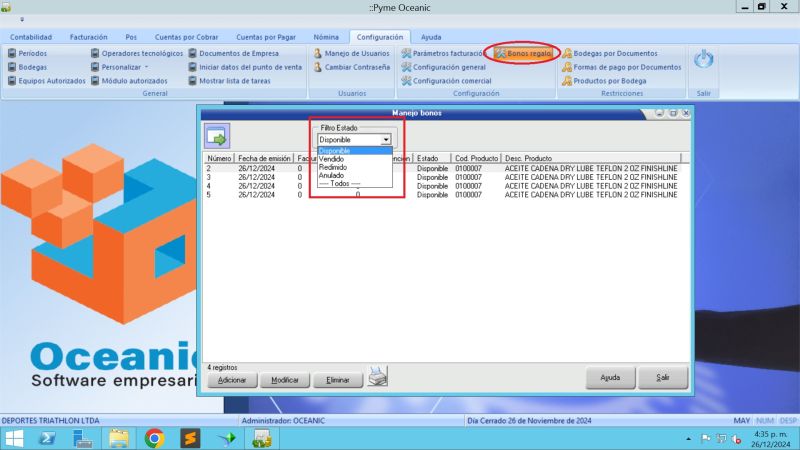800x450 pixels.
Task: Open the Nómina tab
Action: tap(326, 36)
